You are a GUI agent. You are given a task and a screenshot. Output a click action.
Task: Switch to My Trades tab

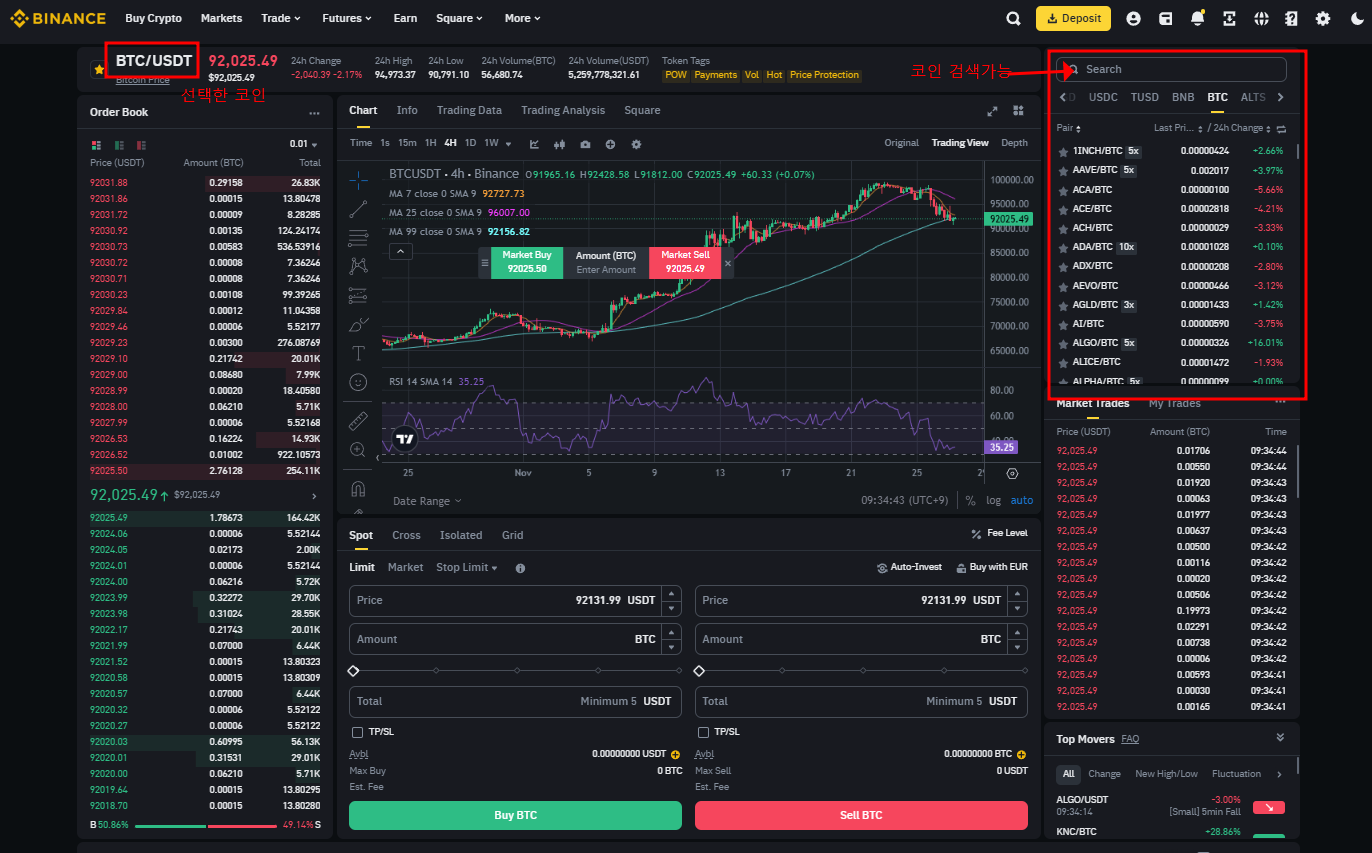1174,403
